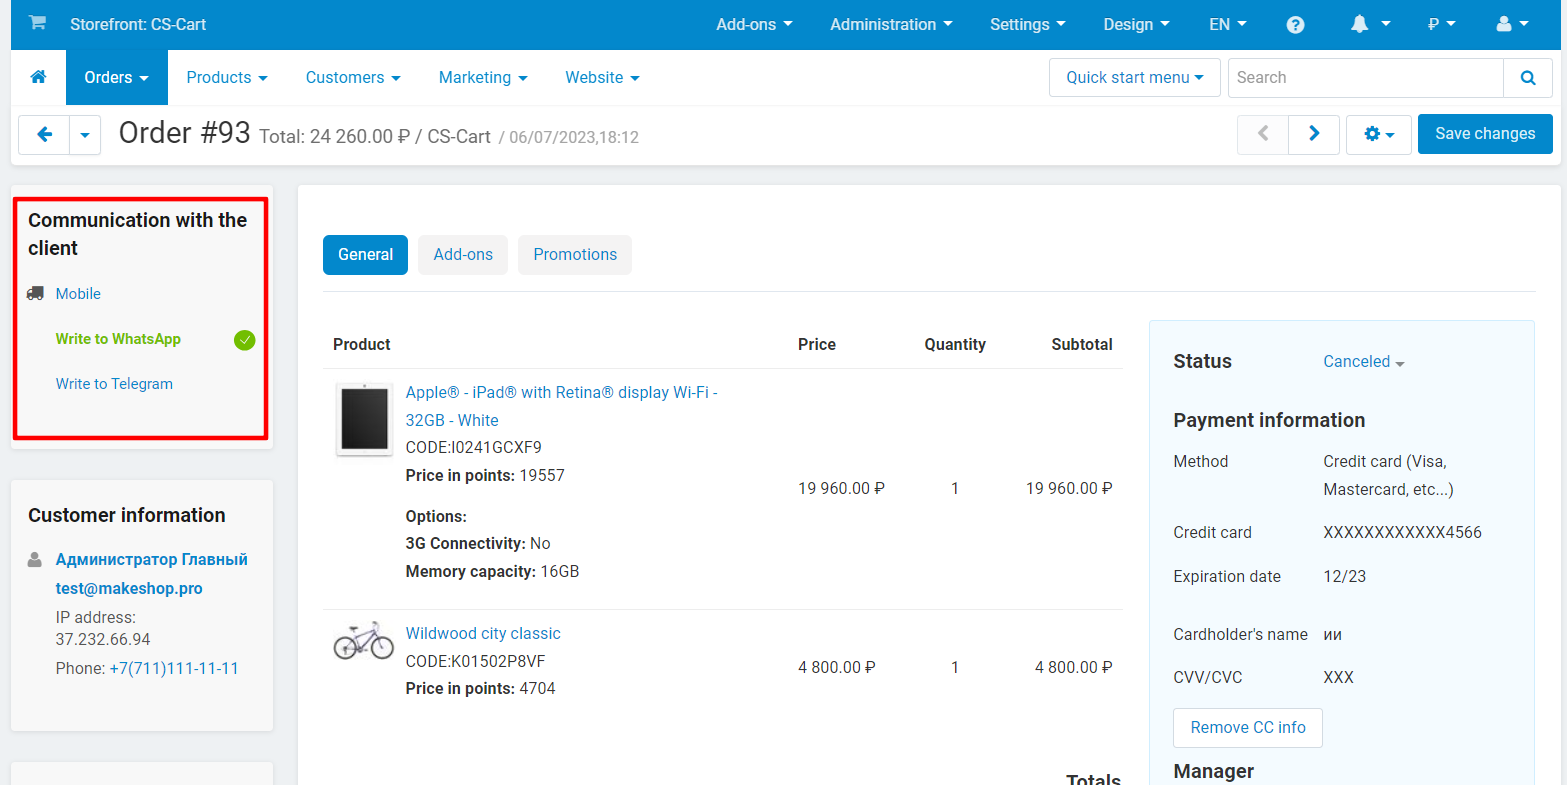Open the gear actions menu

click(1378, 134)
